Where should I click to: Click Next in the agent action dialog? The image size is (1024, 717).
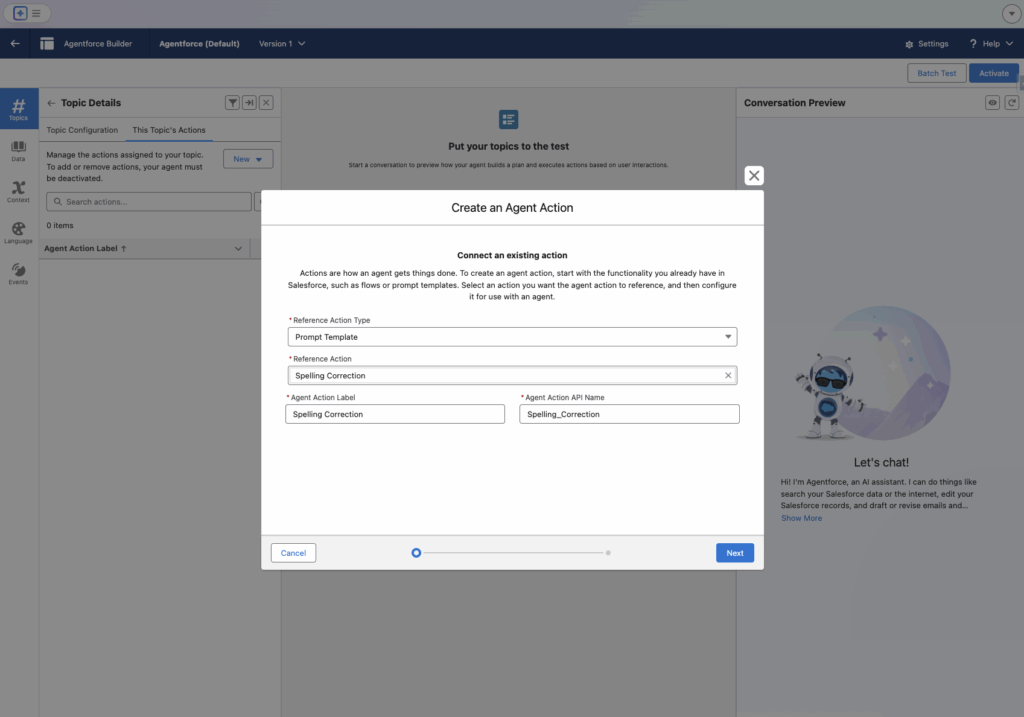735,553
